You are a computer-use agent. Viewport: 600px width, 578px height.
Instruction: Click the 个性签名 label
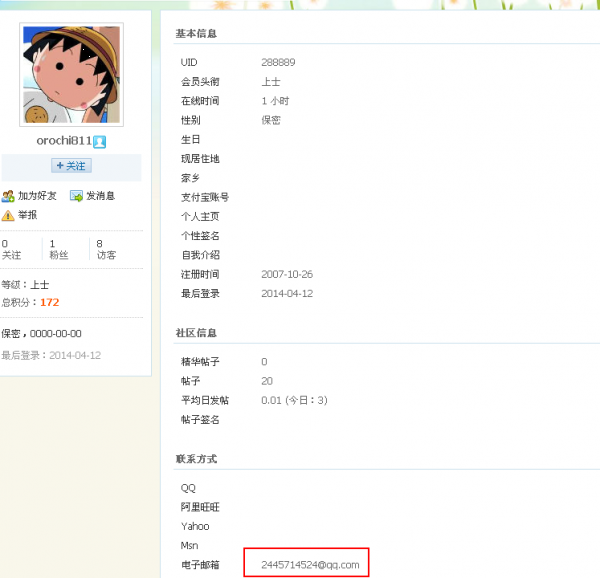point(200,236)
